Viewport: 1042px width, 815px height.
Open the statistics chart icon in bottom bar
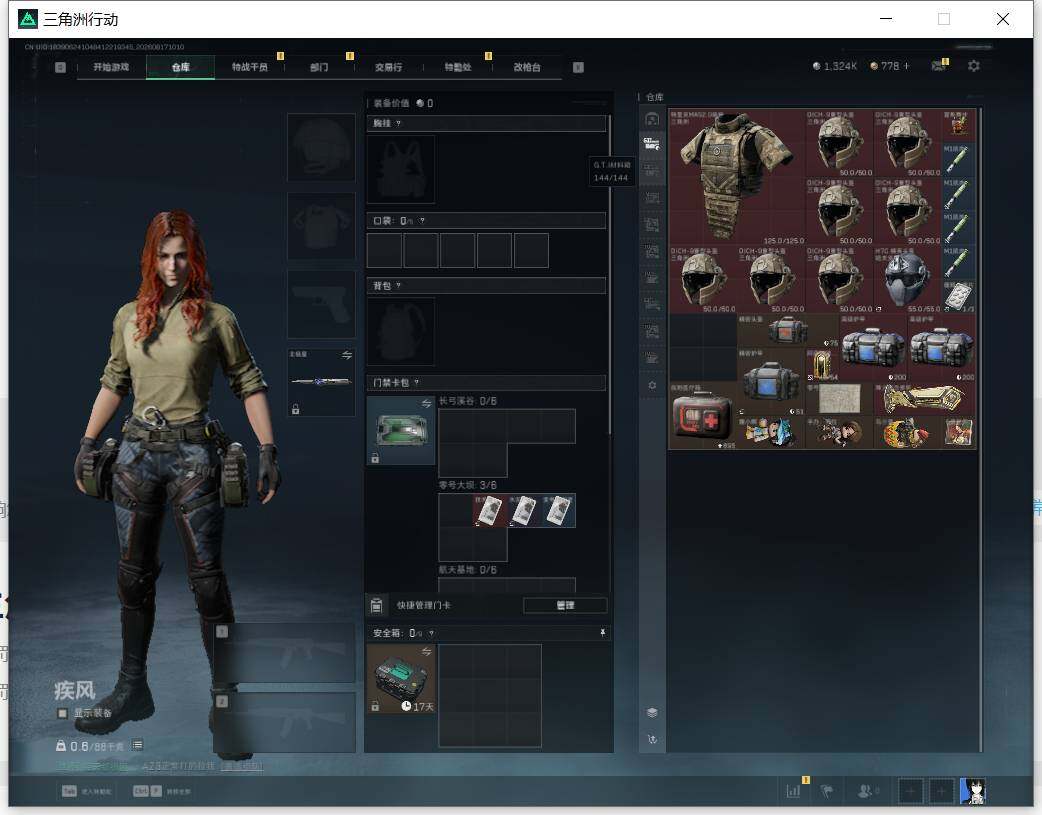(x=793, y=791)
